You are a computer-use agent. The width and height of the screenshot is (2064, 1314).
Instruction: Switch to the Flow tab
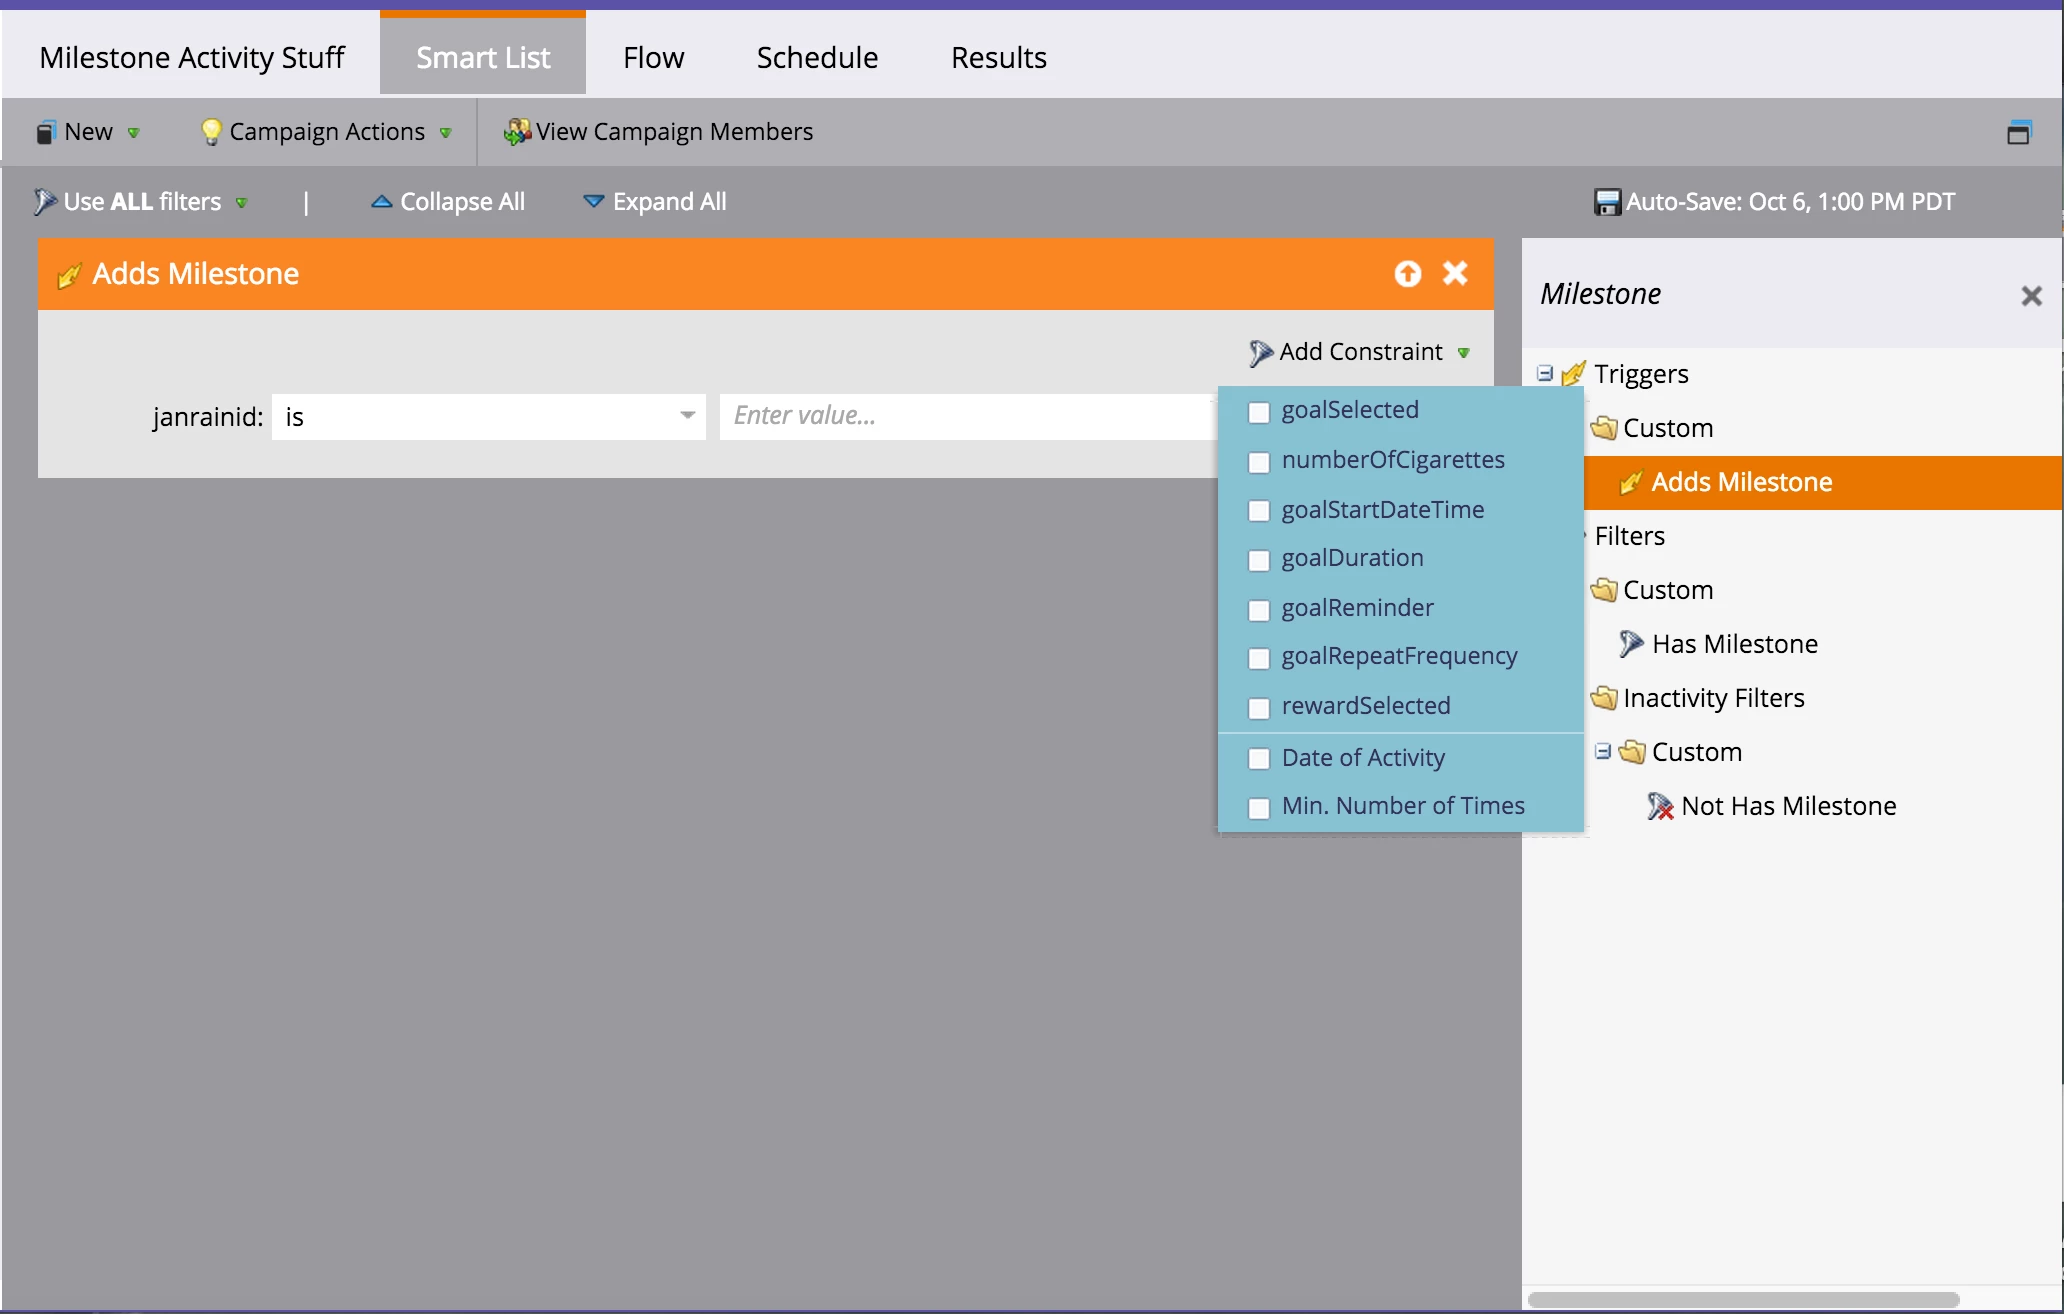pos(653,58)
